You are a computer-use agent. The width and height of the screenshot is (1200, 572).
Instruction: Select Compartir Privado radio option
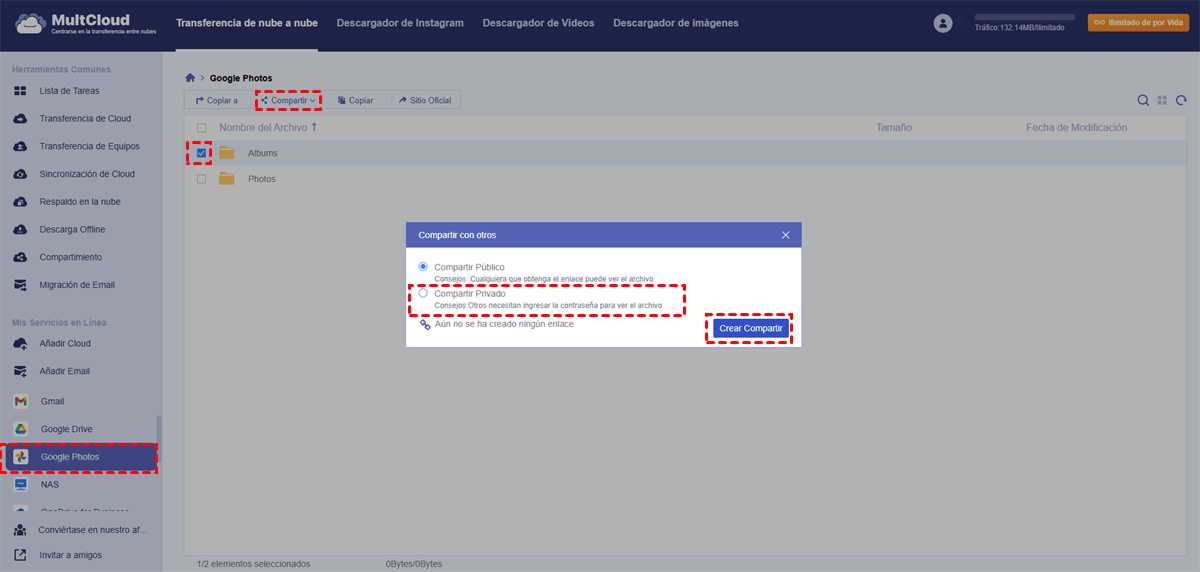[x=423, y=294]
